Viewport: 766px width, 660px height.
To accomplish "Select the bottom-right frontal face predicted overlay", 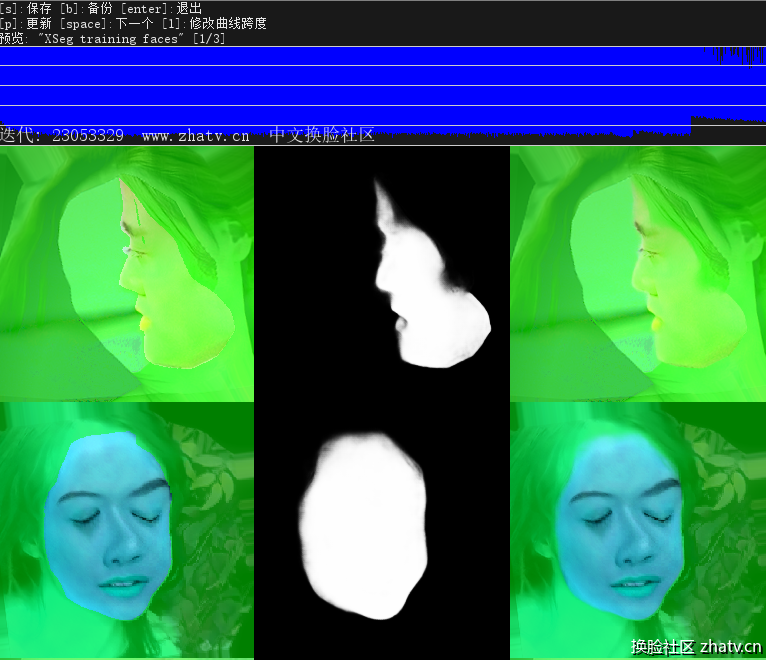I will [x=638, y=531].
